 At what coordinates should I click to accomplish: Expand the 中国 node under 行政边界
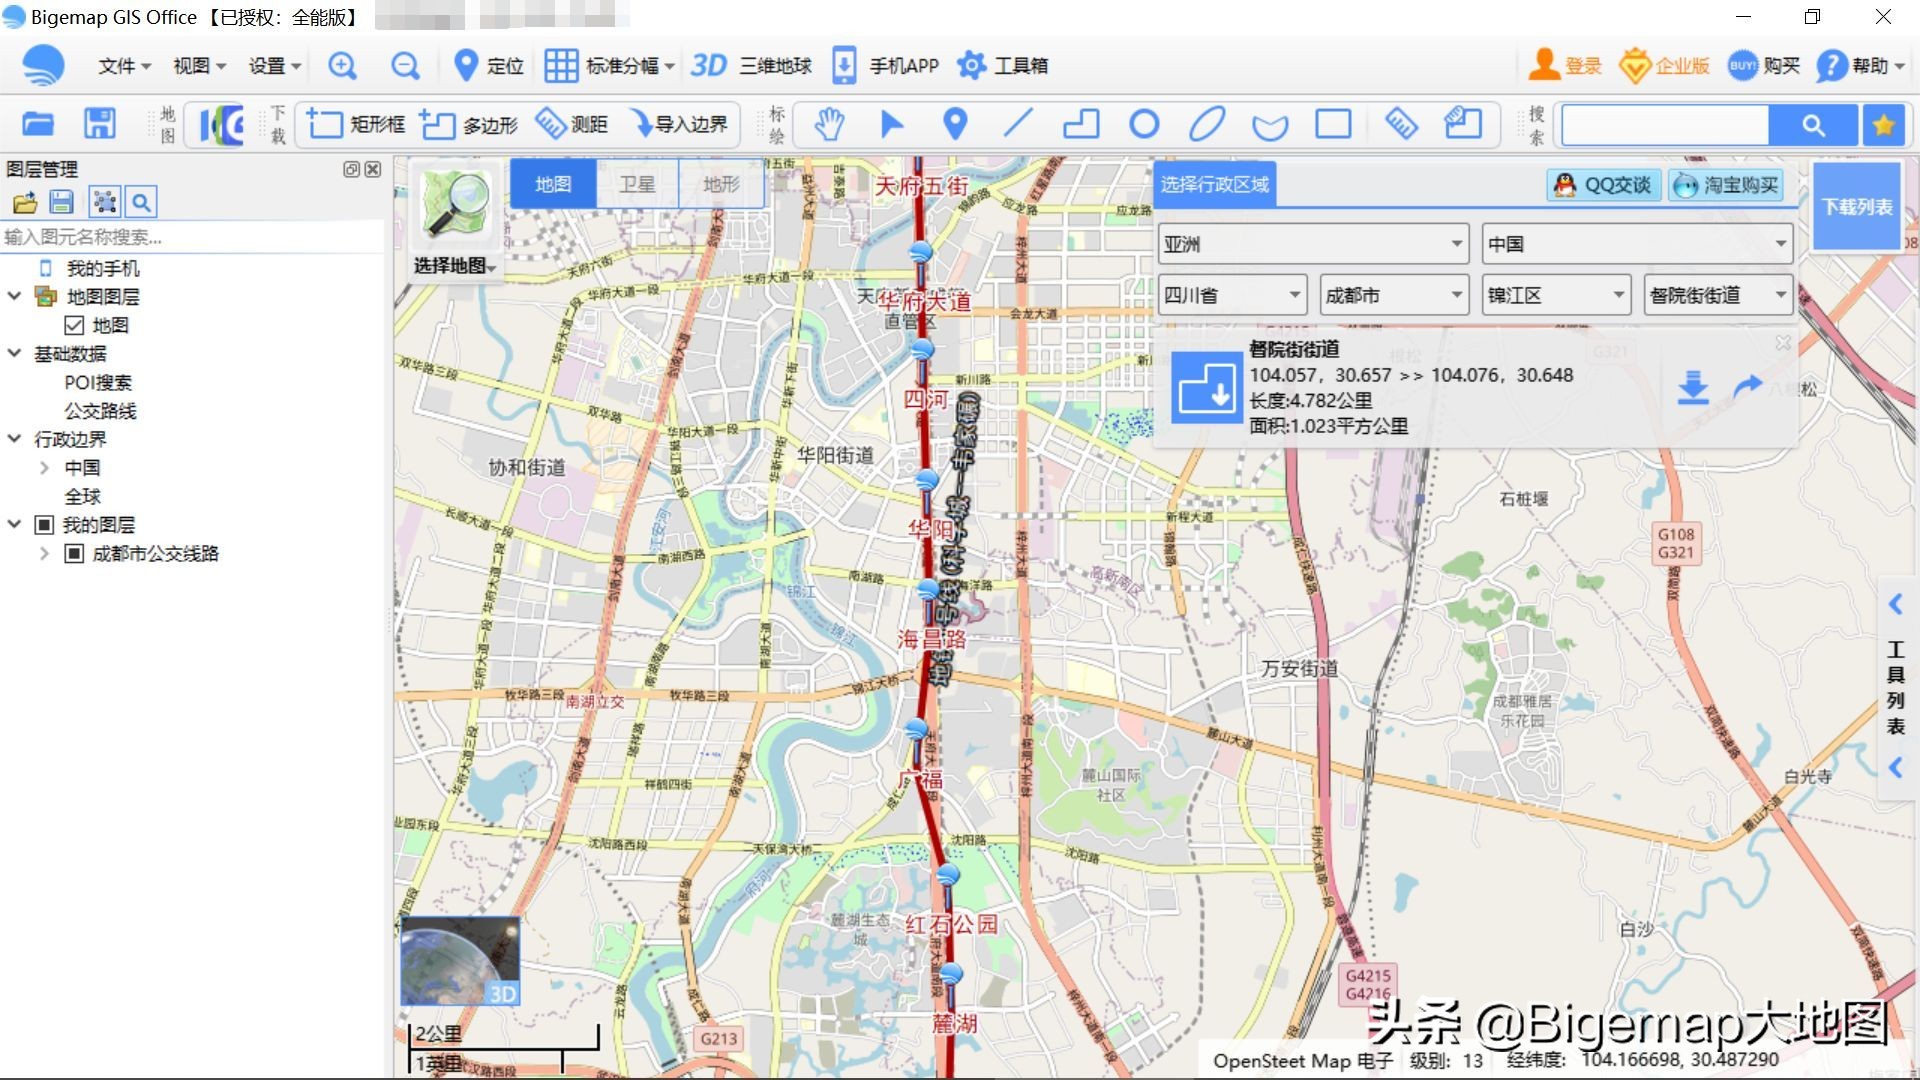click(44, 467)
